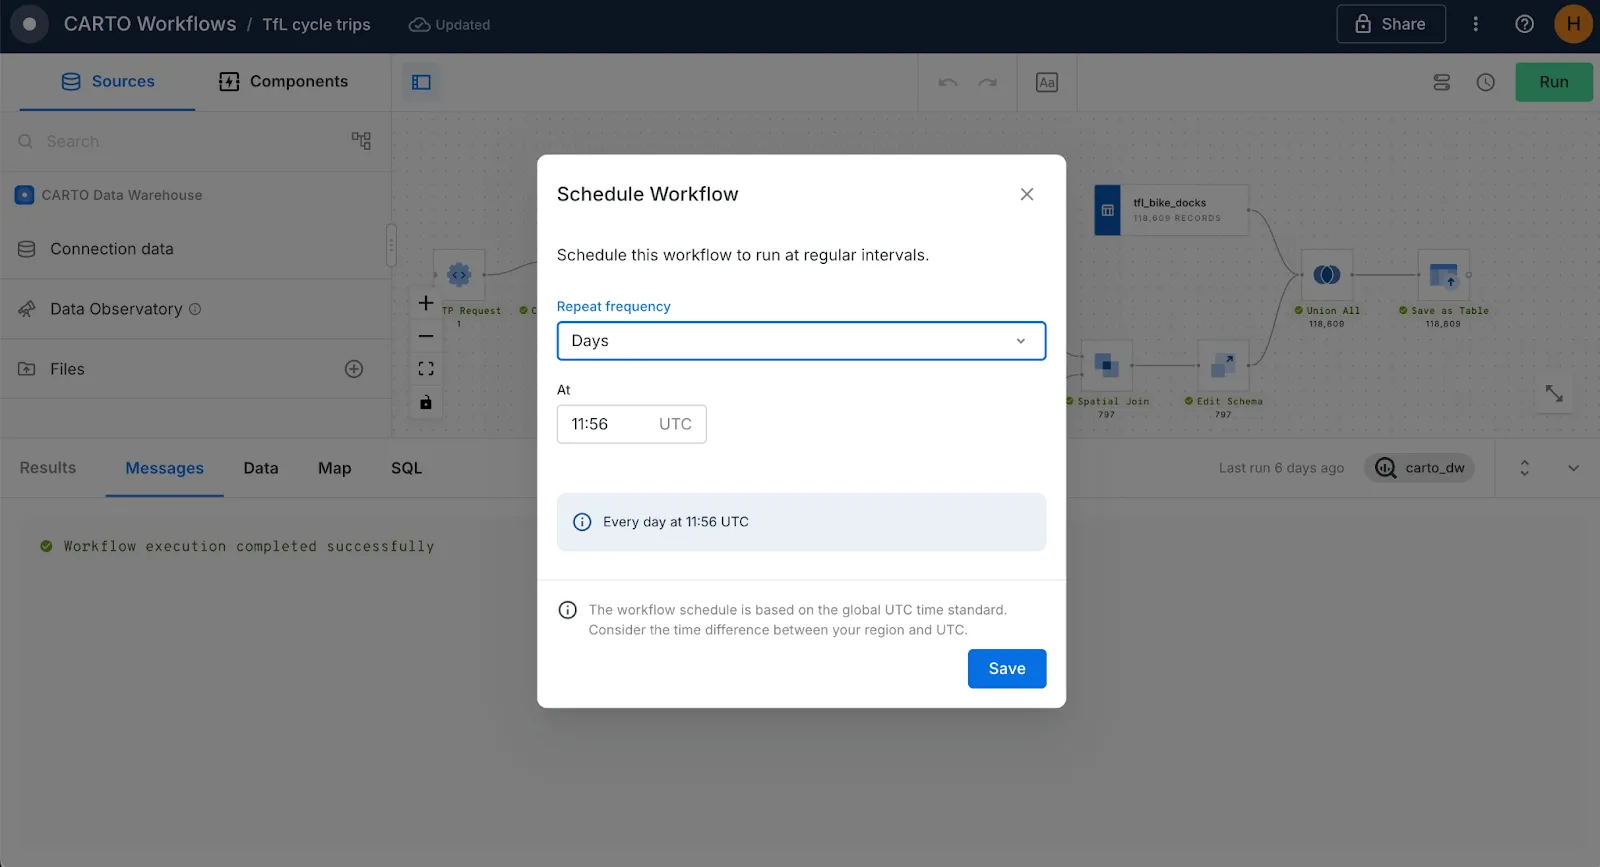Open the Repeat frequency Days dropdown
The image size is (1600, 867).
(x=801, y=341)
